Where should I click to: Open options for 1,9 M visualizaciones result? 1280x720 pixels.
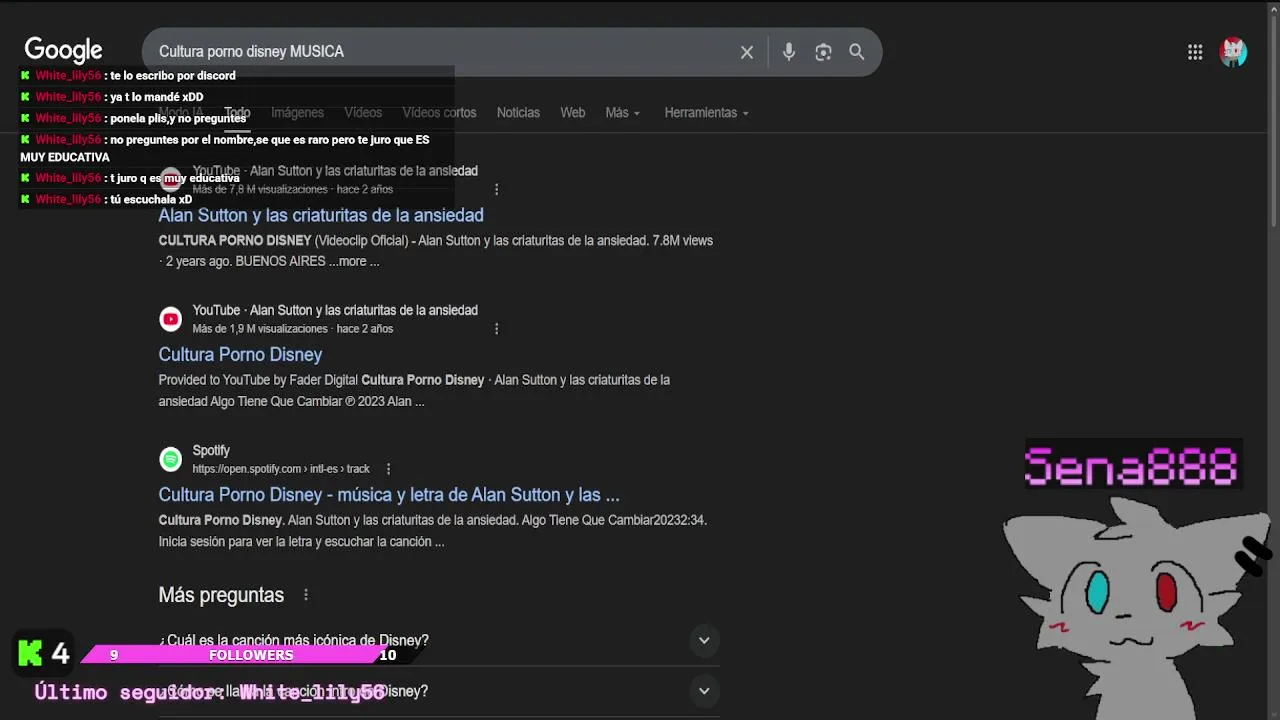click(x=496, y=329)
